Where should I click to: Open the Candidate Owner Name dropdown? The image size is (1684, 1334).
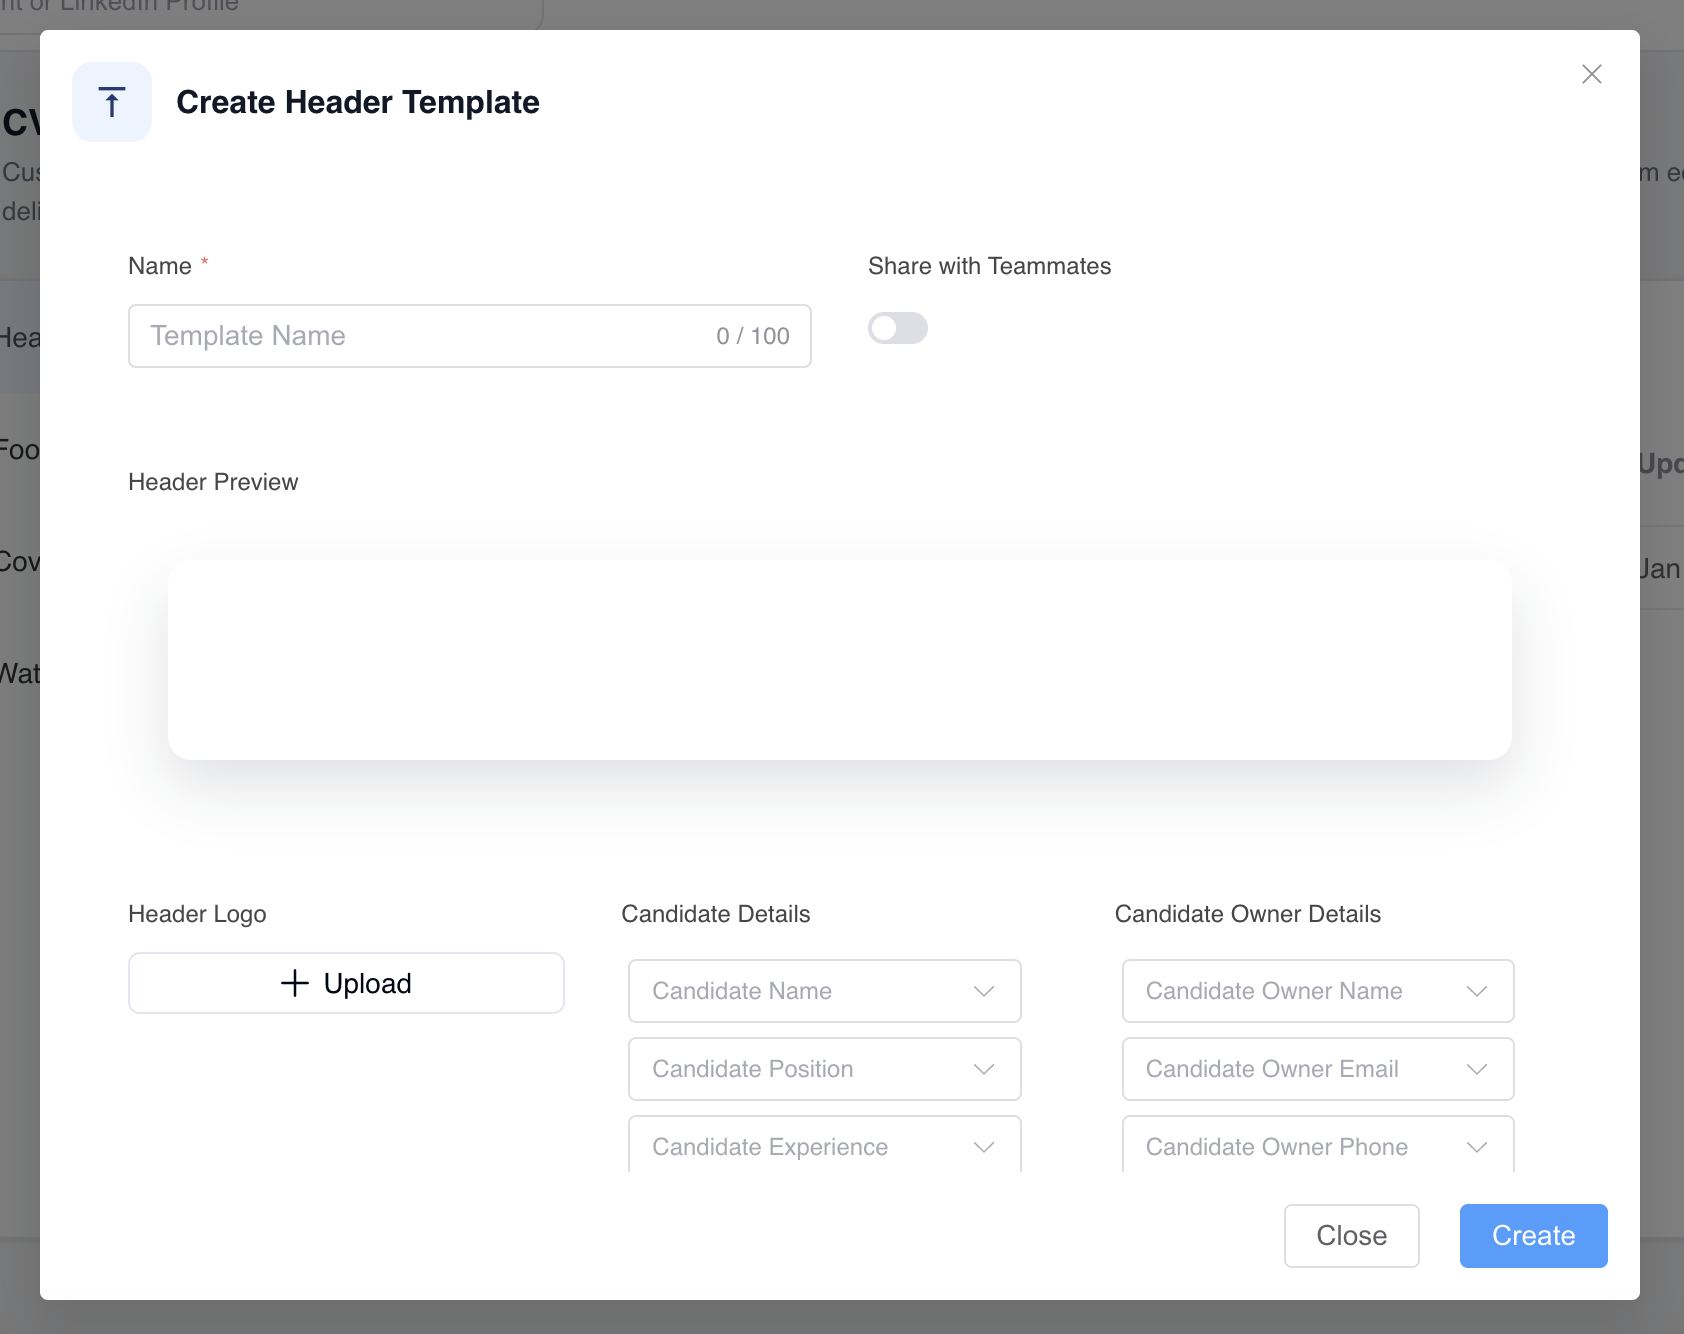(1318, 991)
